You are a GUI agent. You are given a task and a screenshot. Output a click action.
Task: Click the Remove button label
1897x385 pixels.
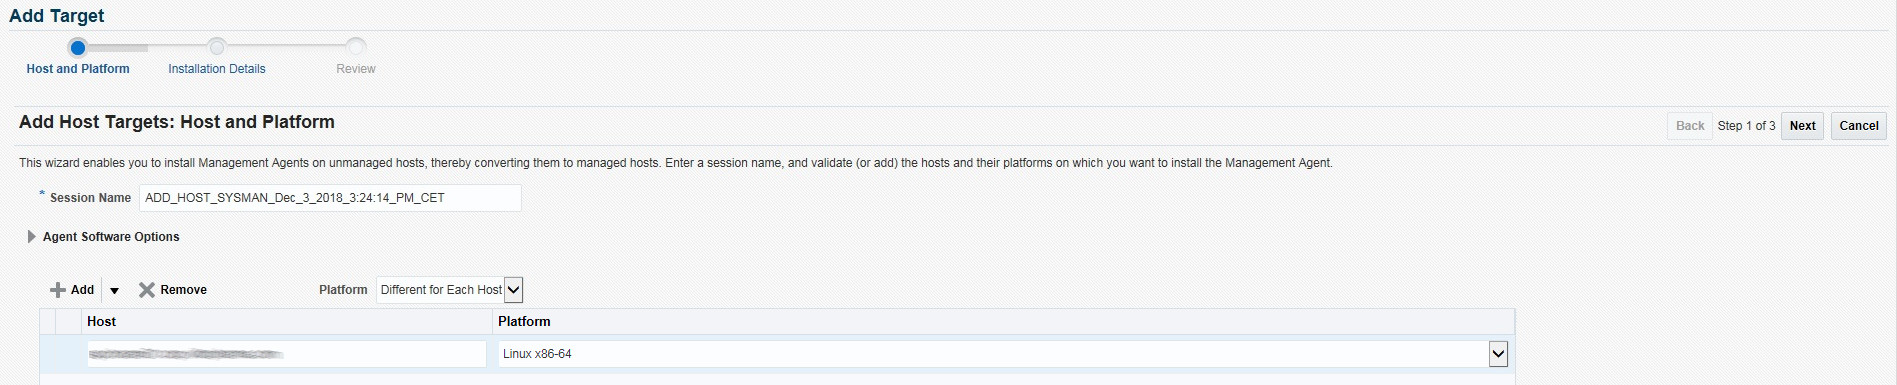[184, 290]
